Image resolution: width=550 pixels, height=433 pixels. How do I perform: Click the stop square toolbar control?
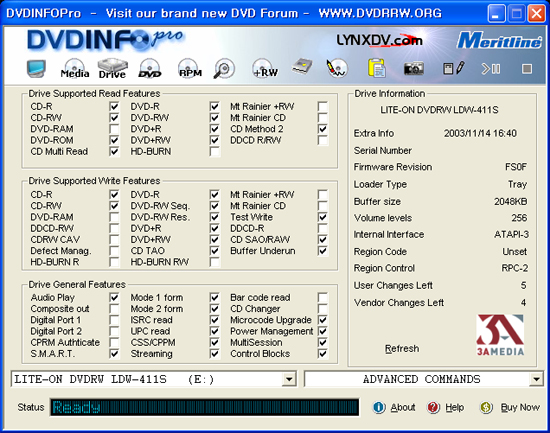pyautogui.click(x=526, y=69)
